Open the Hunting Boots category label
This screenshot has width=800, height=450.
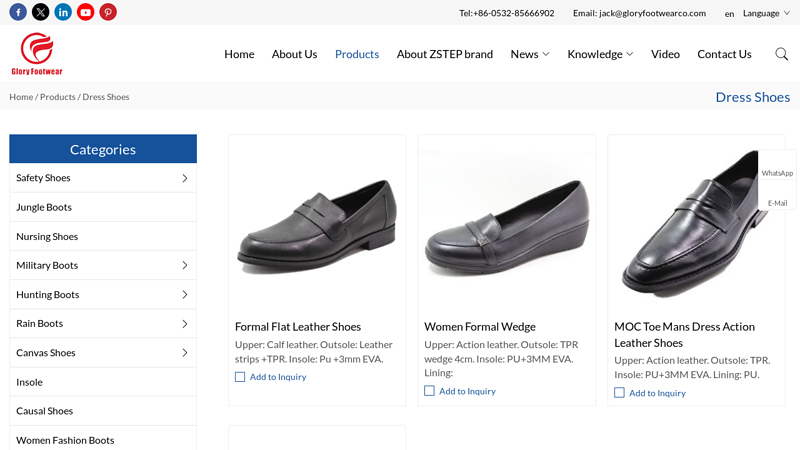coord(47,295)
